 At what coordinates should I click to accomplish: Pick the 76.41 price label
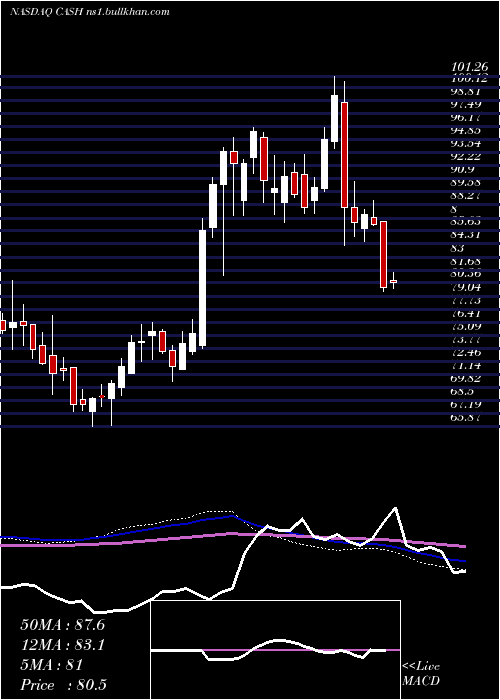[467, 313]
